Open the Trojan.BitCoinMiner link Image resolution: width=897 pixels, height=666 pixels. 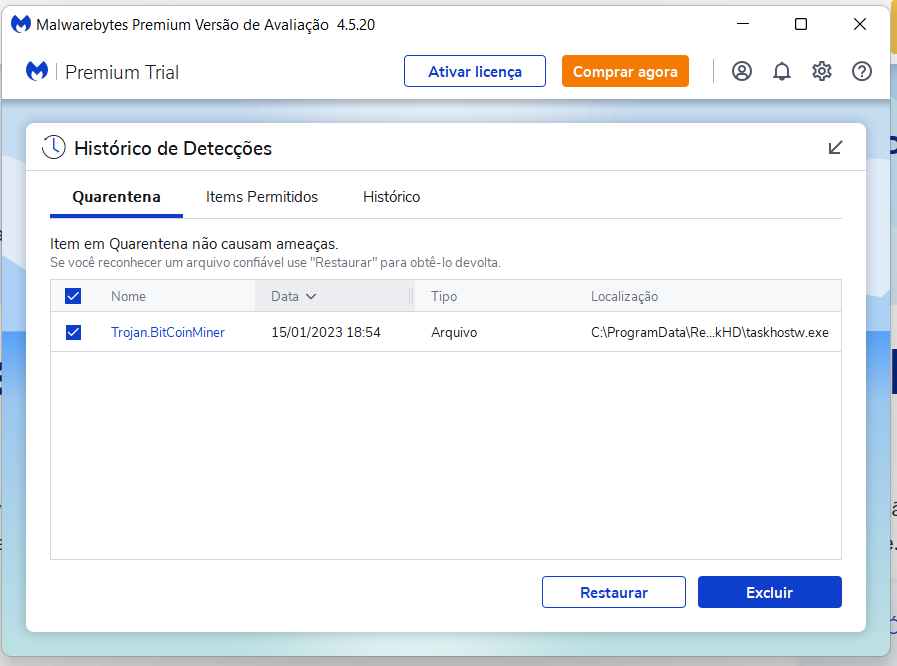click(168, 332)
